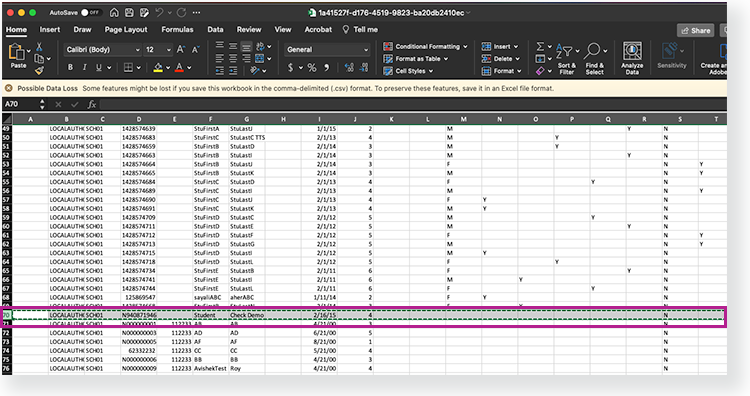This screenshot has width=750, height=396.
Task: Click the AutoSum sigma icon
Action: pyautogui.click(x=540, y=46)
